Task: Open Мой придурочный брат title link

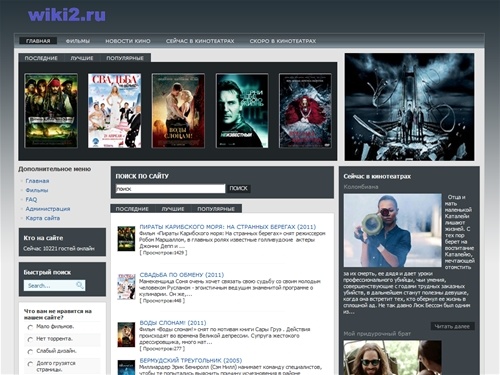Action: point(377,334)
